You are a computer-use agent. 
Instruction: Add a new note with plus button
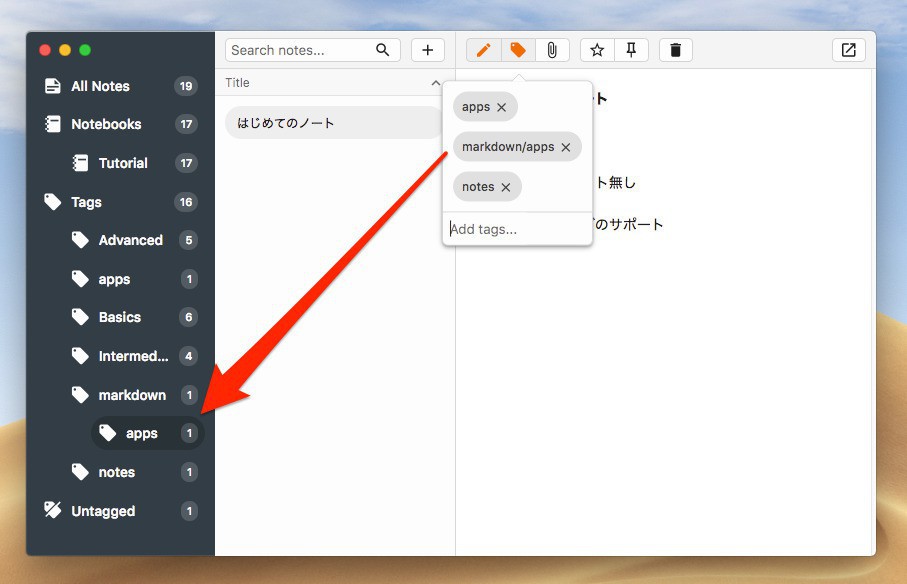pos(428,50)
